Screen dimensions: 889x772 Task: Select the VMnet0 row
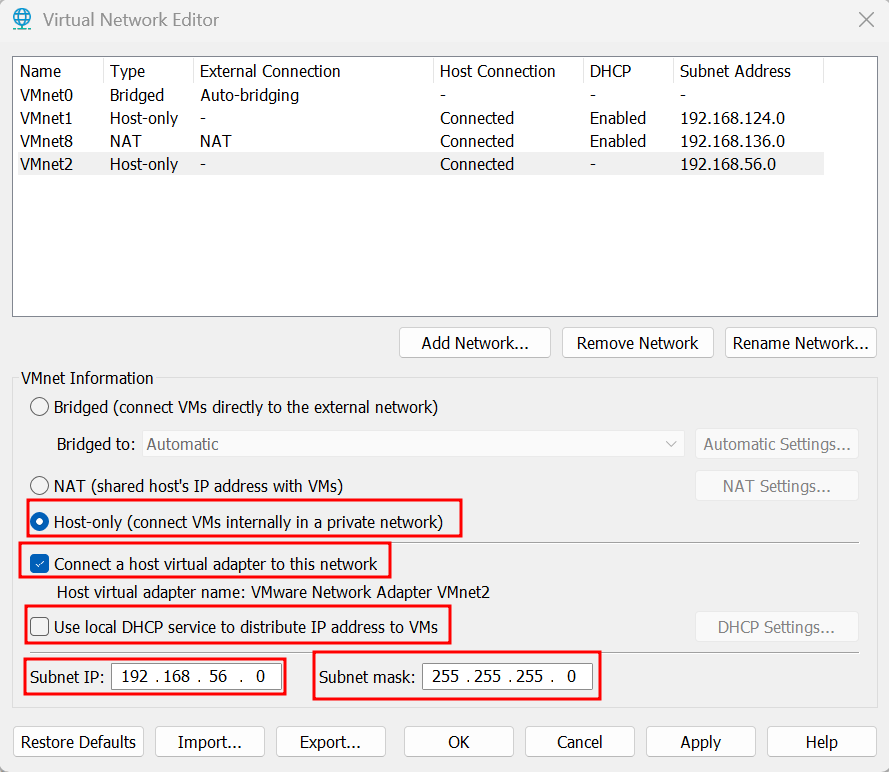pyautogui.click(x=421, y=95)
